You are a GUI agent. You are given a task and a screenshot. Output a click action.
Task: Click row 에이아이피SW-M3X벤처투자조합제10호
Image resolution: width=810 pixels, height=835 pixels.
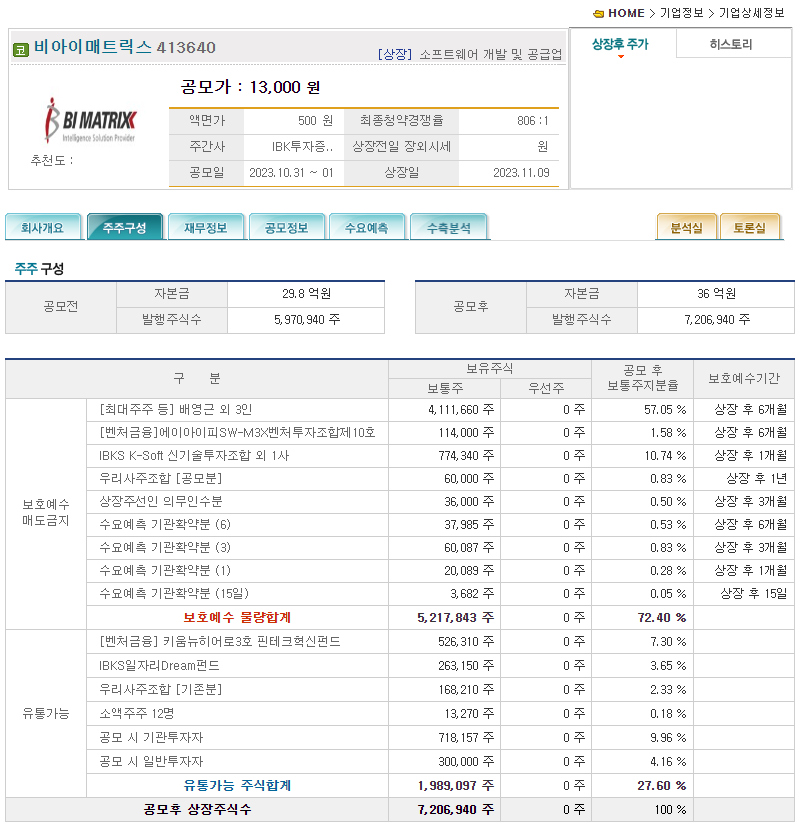(x=237, y=432)
